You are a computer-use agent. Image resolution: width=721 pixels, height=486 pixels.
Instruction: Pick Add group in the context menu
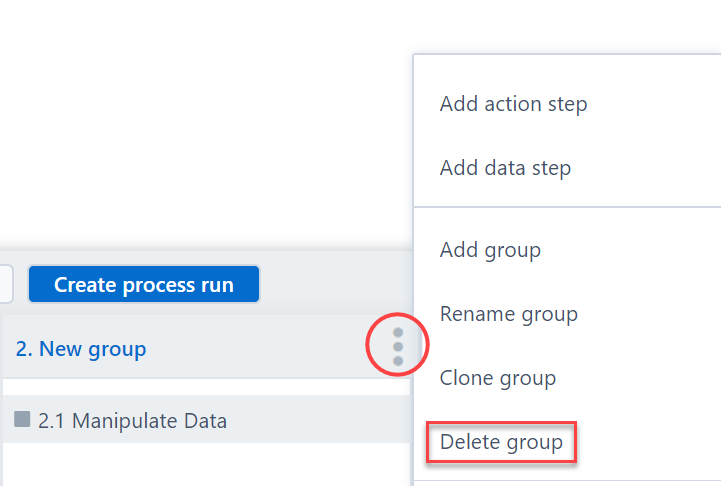(x=490, y=250)
